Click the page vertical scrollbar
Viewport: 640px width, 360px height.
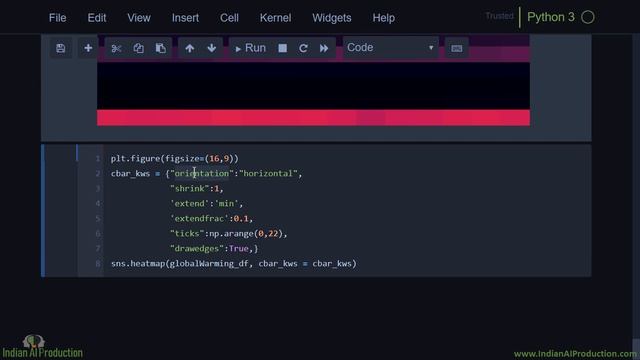[x=636, y=349]
